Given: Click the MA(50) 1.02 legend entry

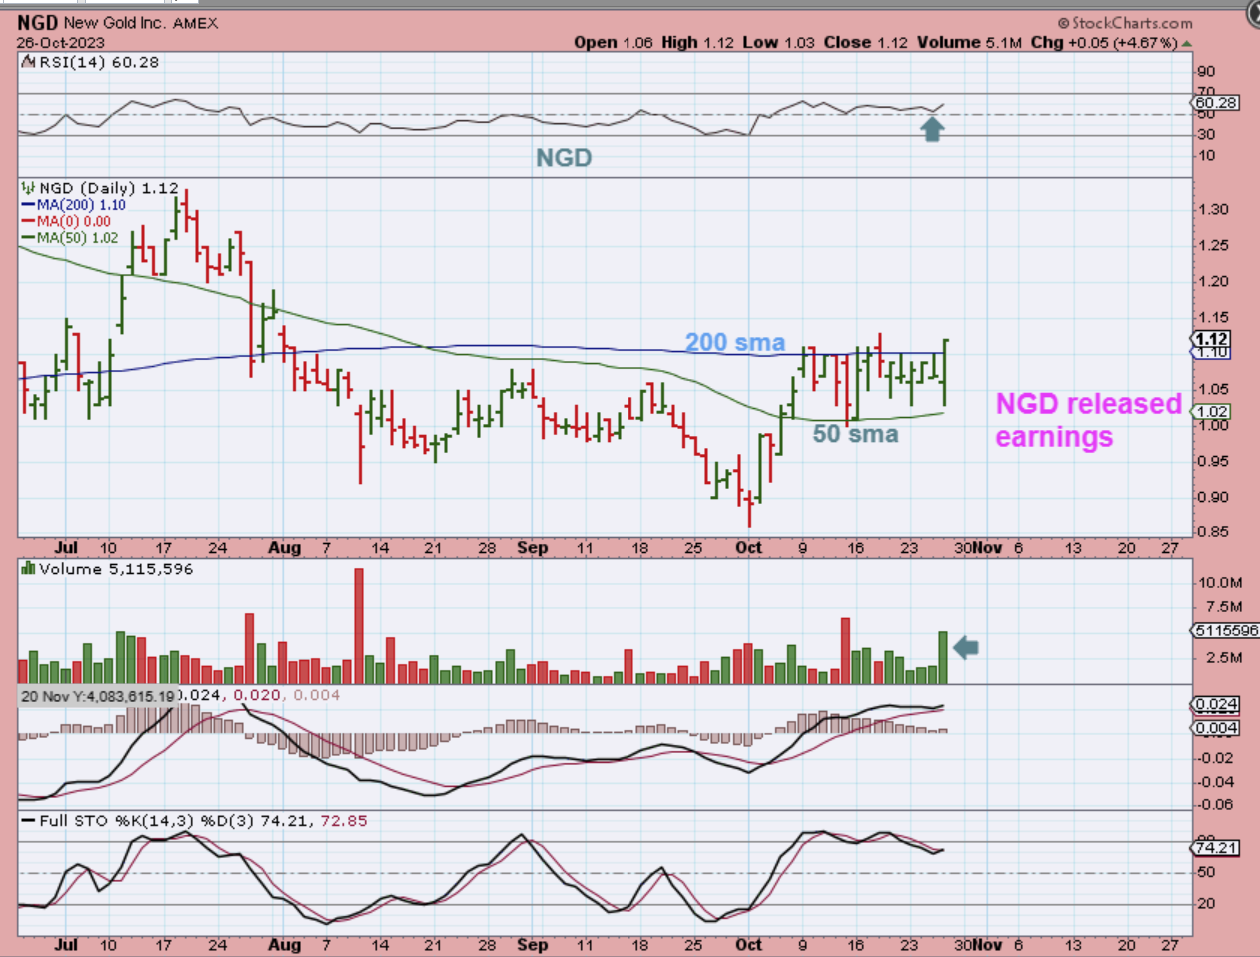Looking at the screenshot, I should click(70, 238).
